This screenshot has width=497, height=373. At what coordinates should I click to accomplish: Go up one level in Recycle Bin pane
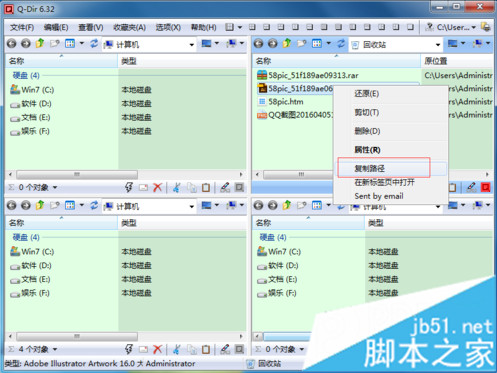pos(287,43)
